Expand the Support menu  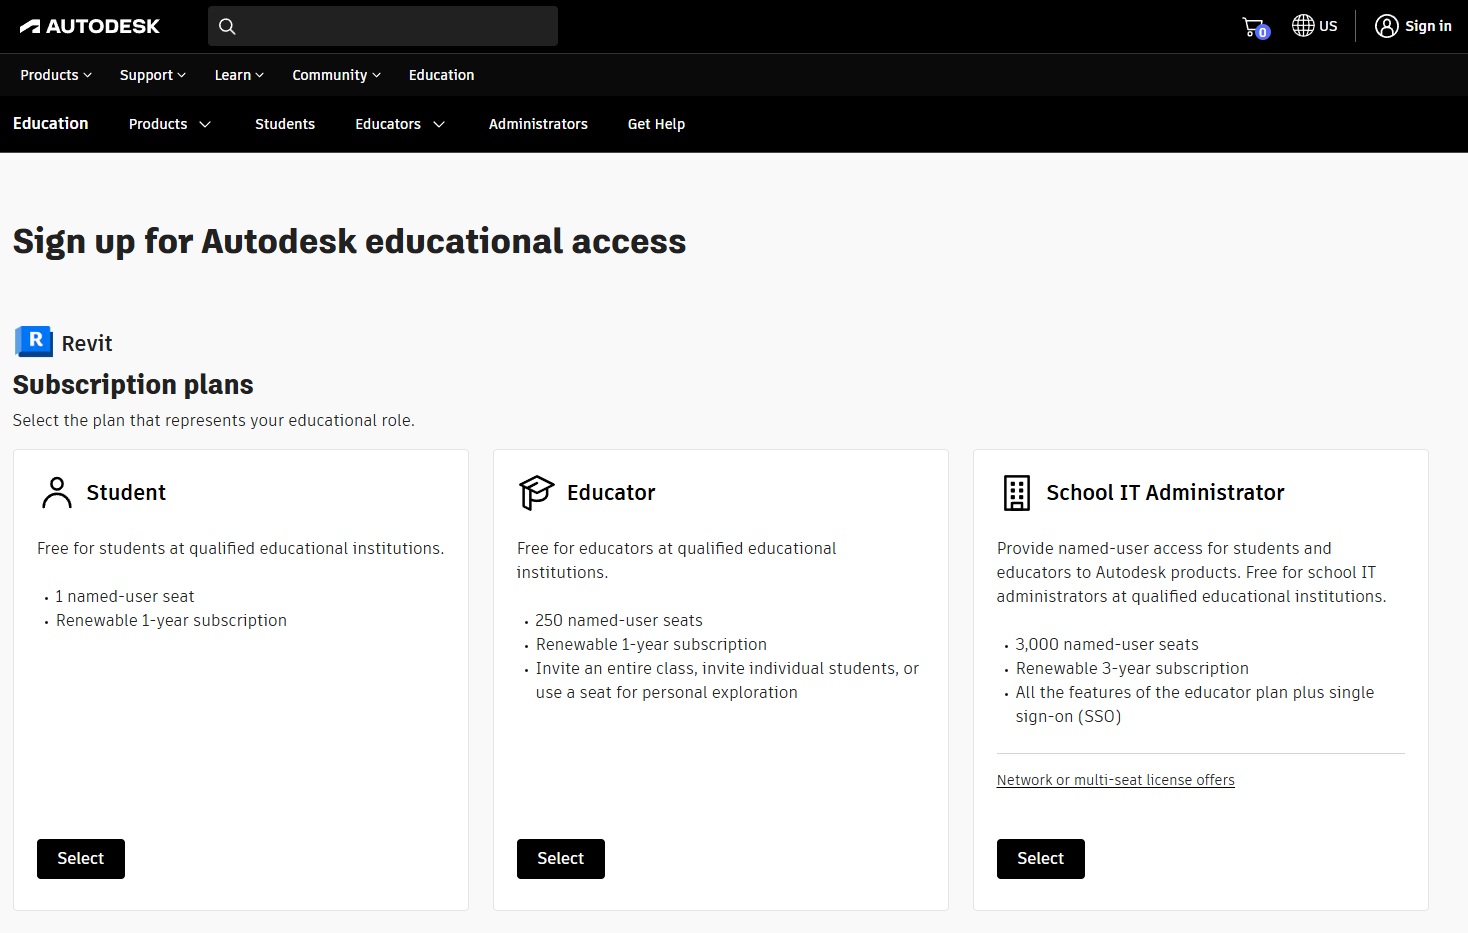(153, 75)
